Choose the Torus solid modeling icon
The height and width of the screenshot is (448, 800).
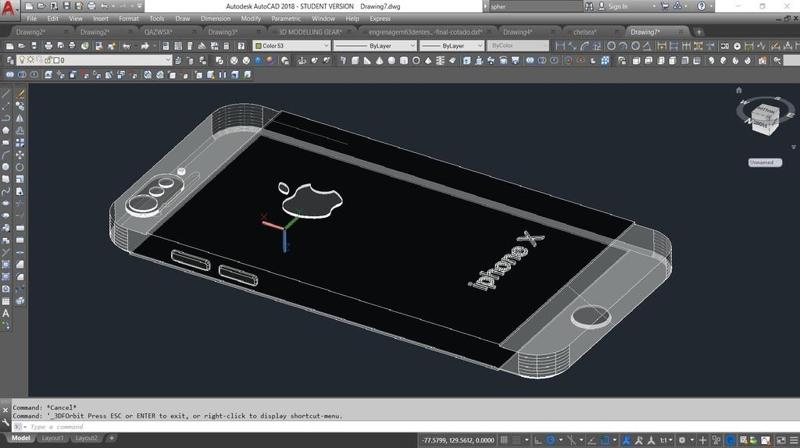(416, 60)
